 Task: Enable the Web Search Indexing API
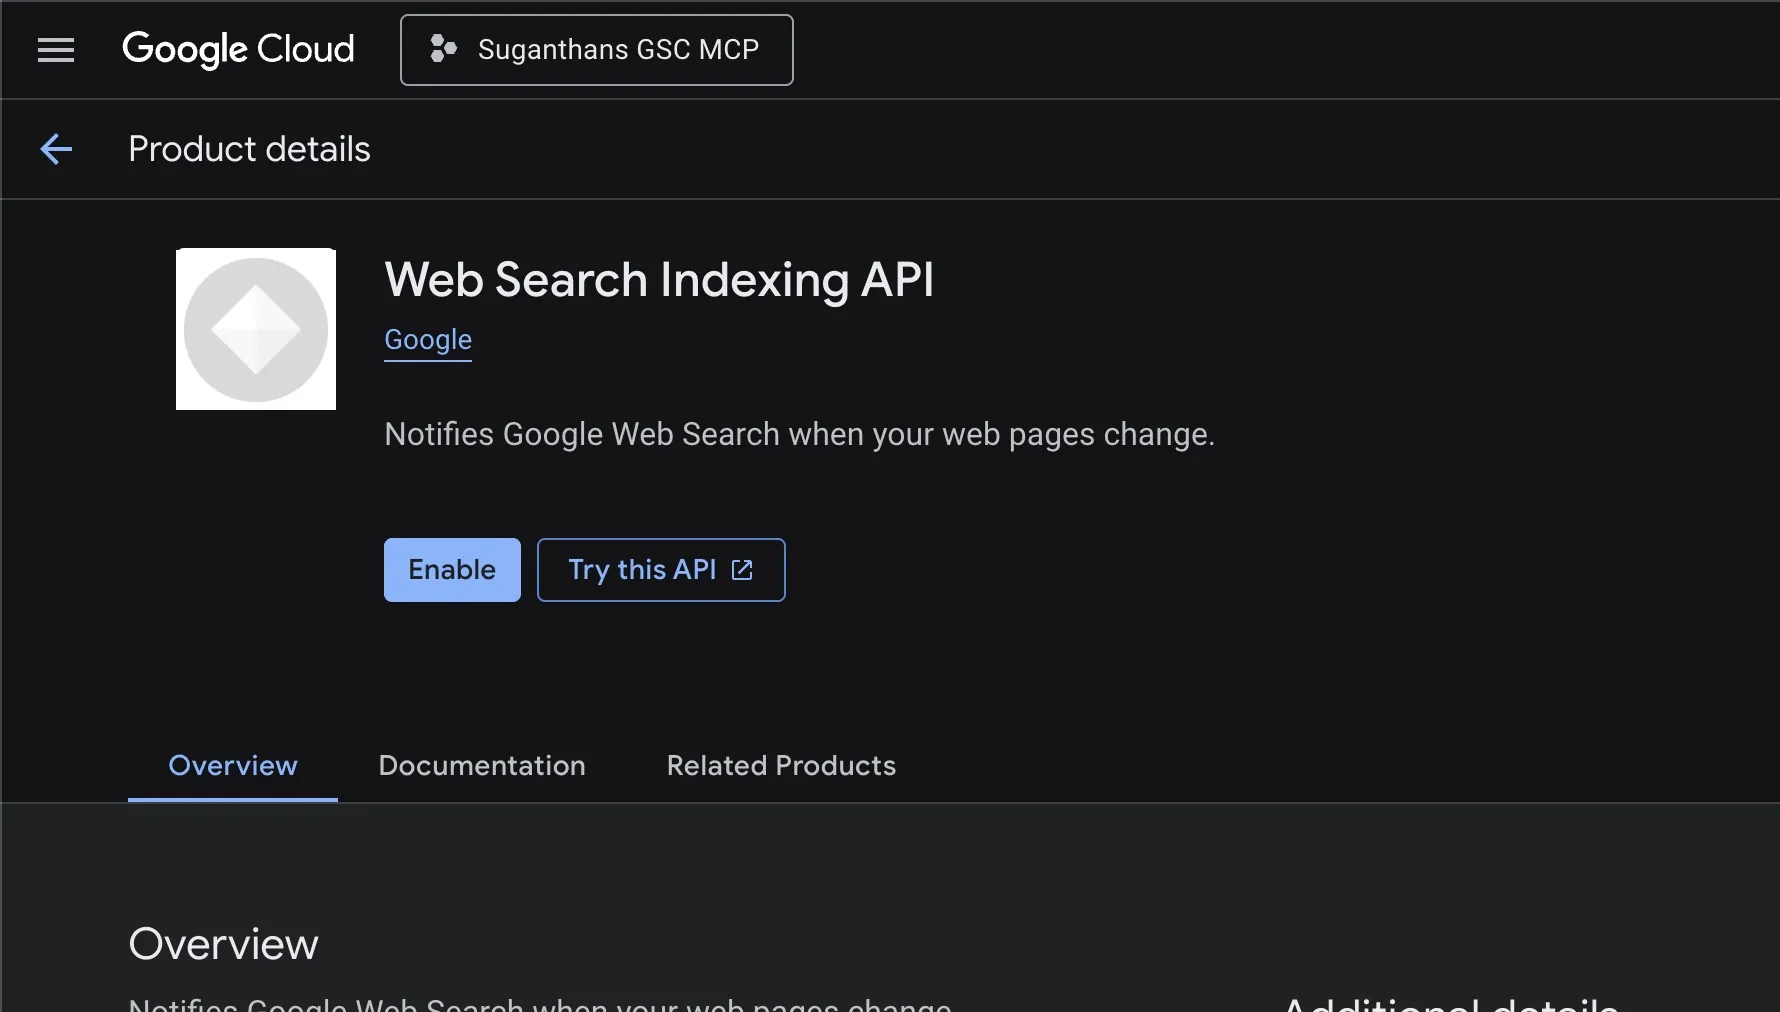tap(452, 570)
